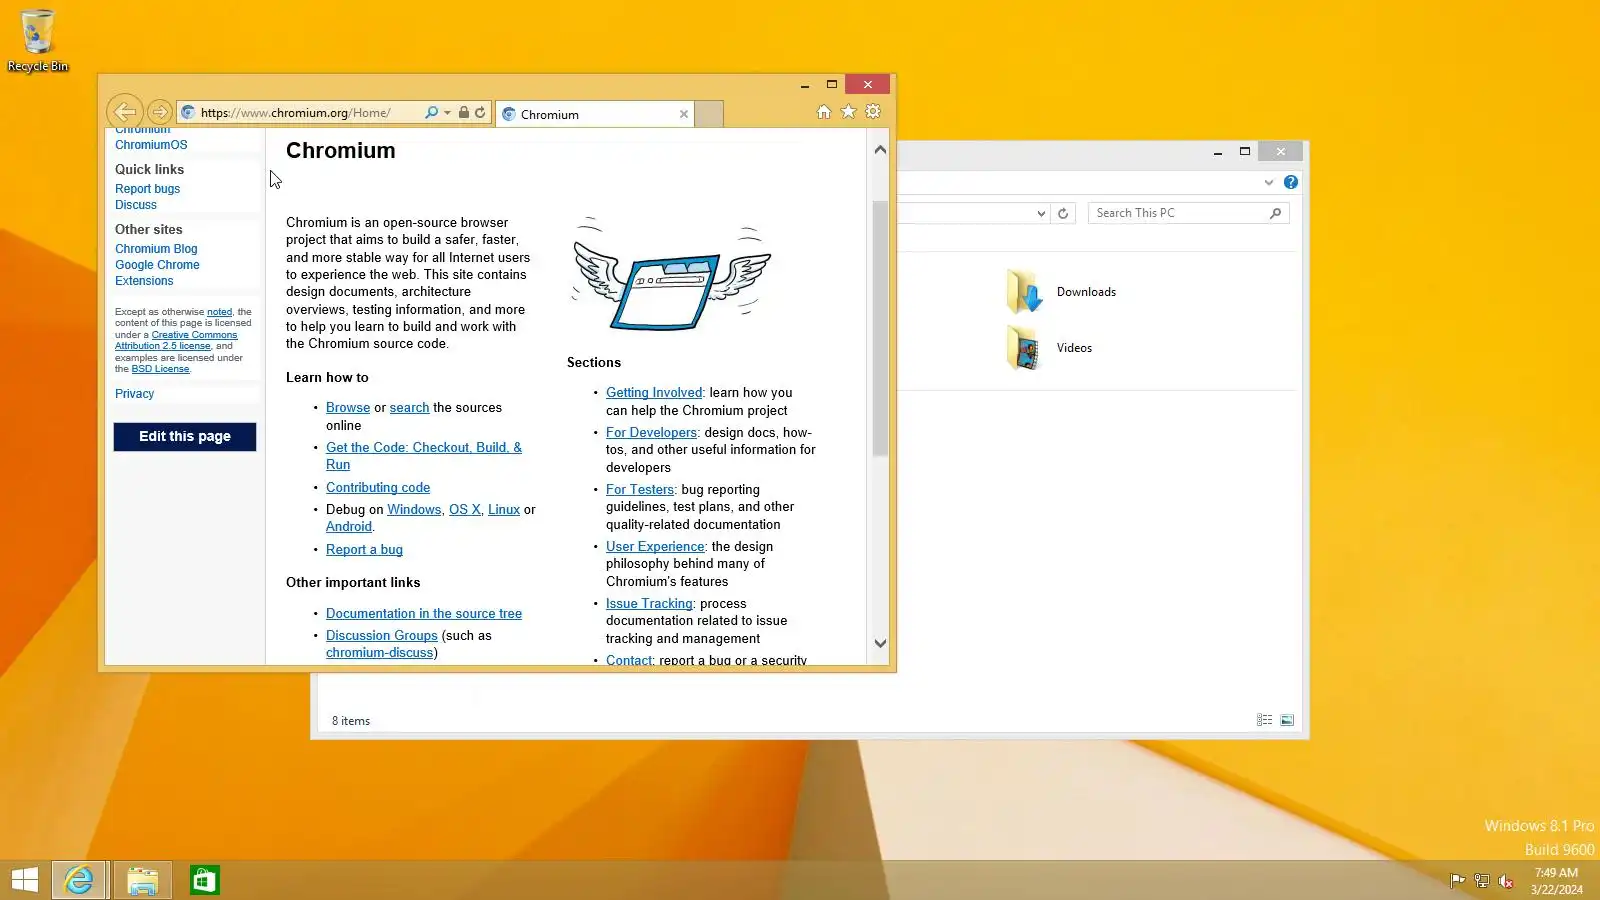Image resolution: width=1600 pixels, height=900 pixels.
Task: Click the search magnifier in File Explorer
Action: [1275, 213]
